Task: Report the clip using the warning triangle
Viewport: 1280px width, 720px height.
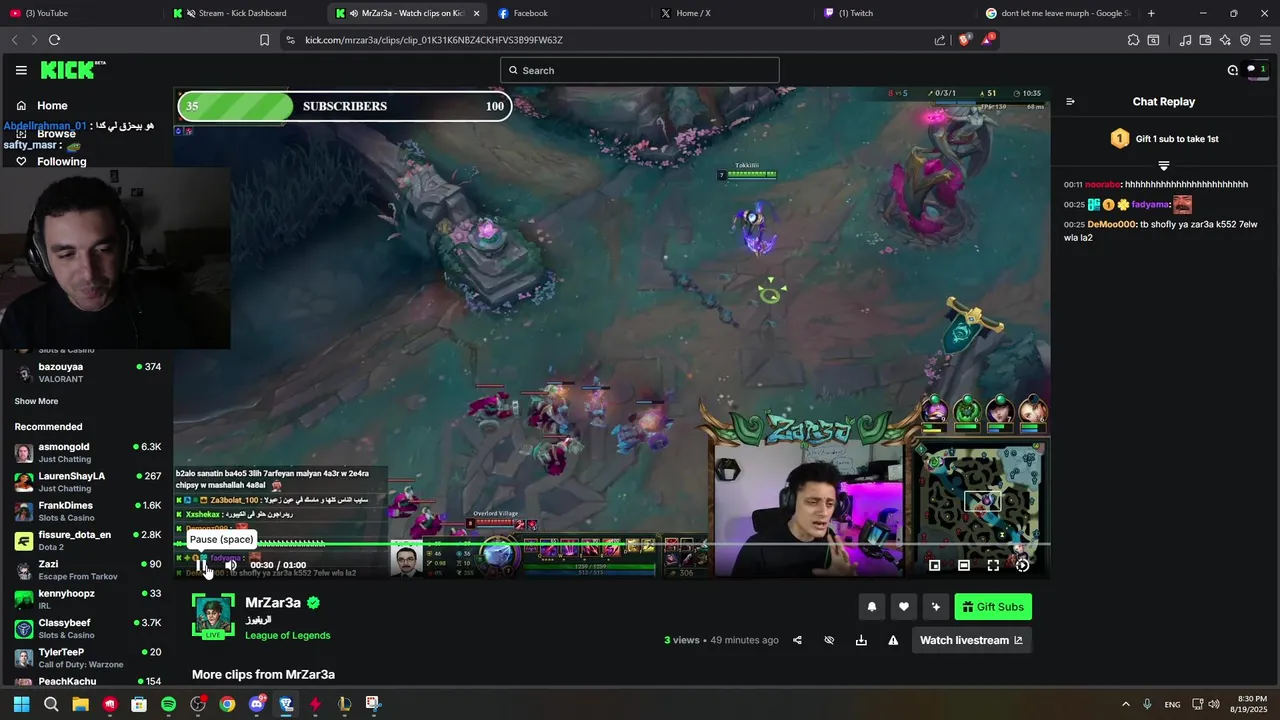Action: coord(893,640)
